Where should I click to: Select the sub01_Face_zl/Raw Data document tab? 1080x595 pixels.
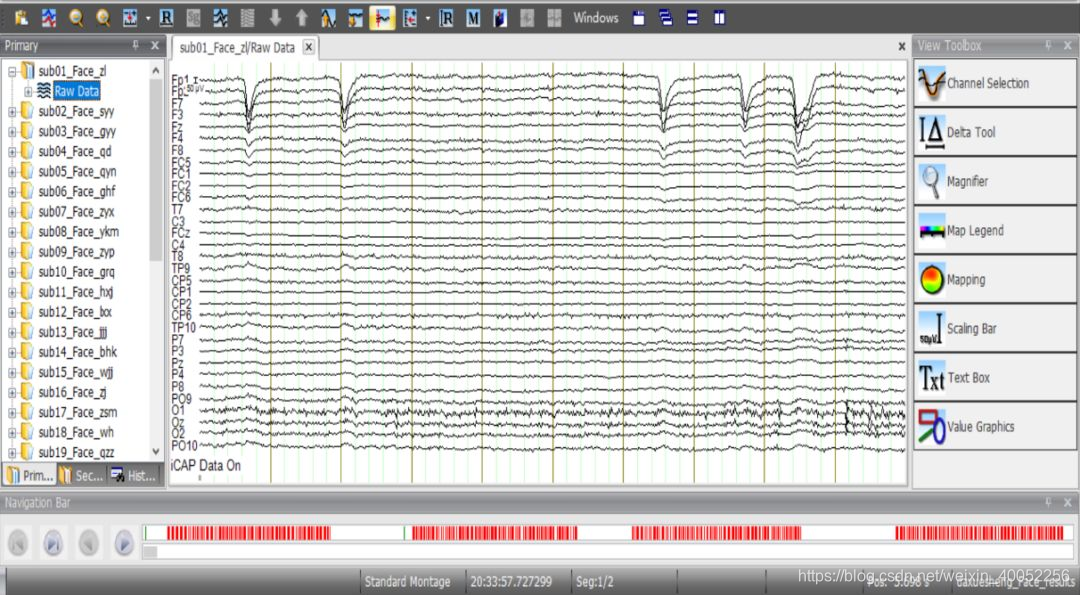[237, 48]
